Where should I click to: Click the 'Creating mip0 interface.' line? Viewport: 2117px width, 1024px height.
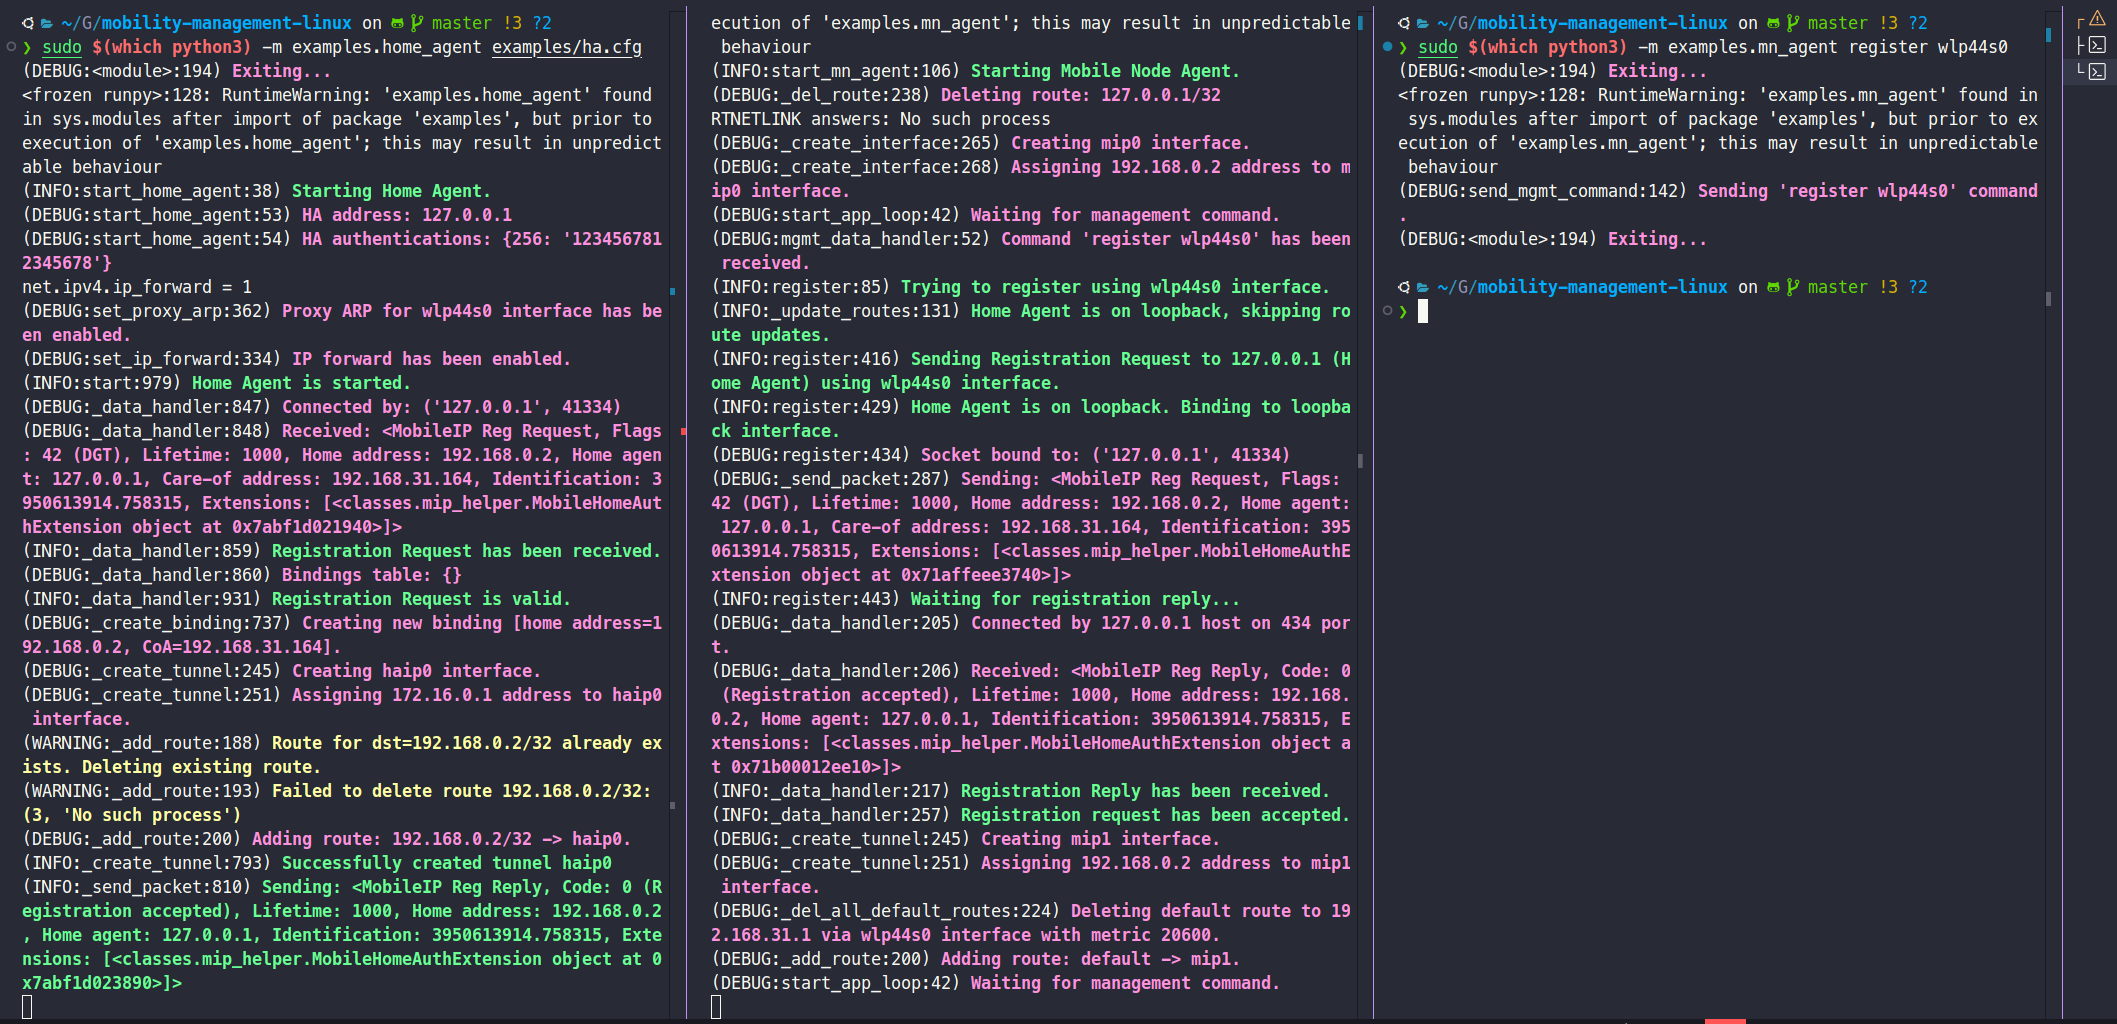pos(981,143)
